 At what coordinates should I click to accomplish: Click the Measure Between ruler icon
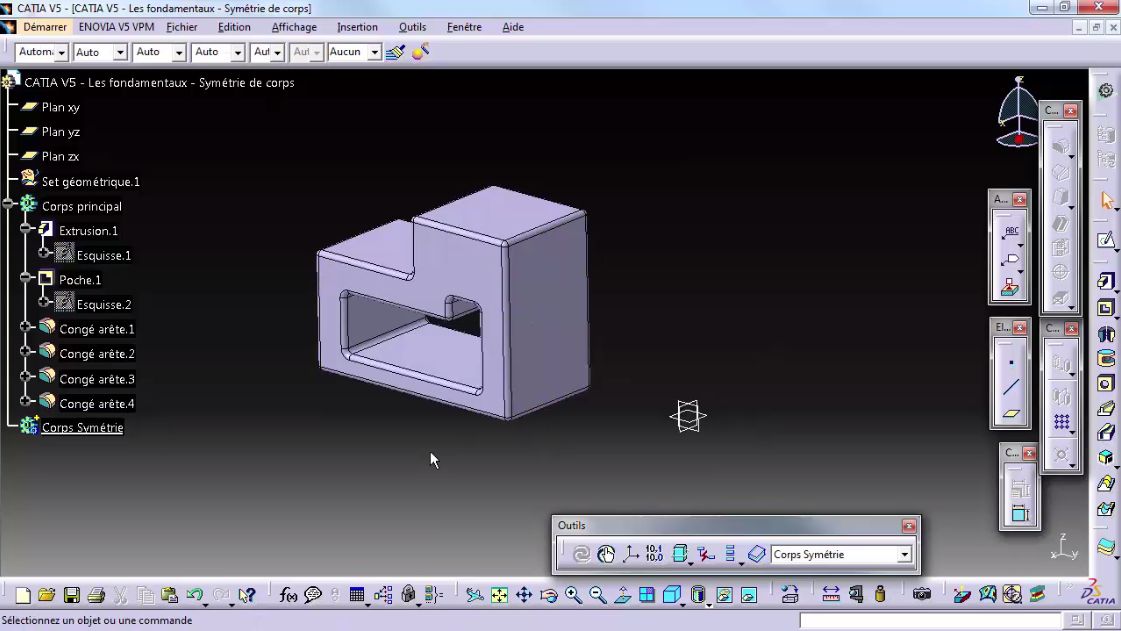[x=831, y=595]
